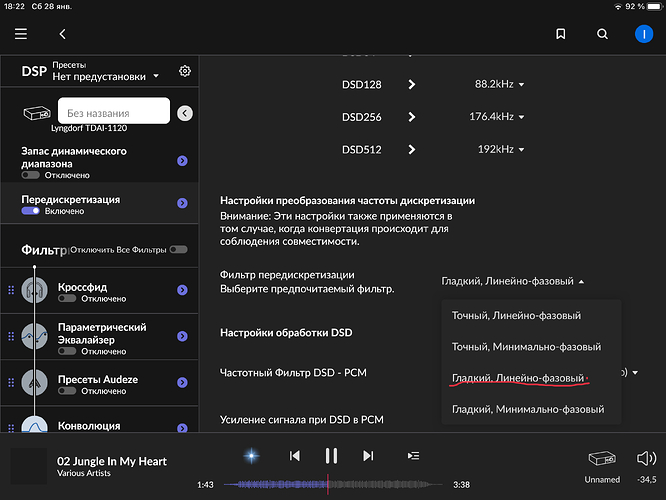Image resolution: width=666 pixels, height=500 pixels.
Task: Open the hamburger navigation menu
Action: point(21,34)
